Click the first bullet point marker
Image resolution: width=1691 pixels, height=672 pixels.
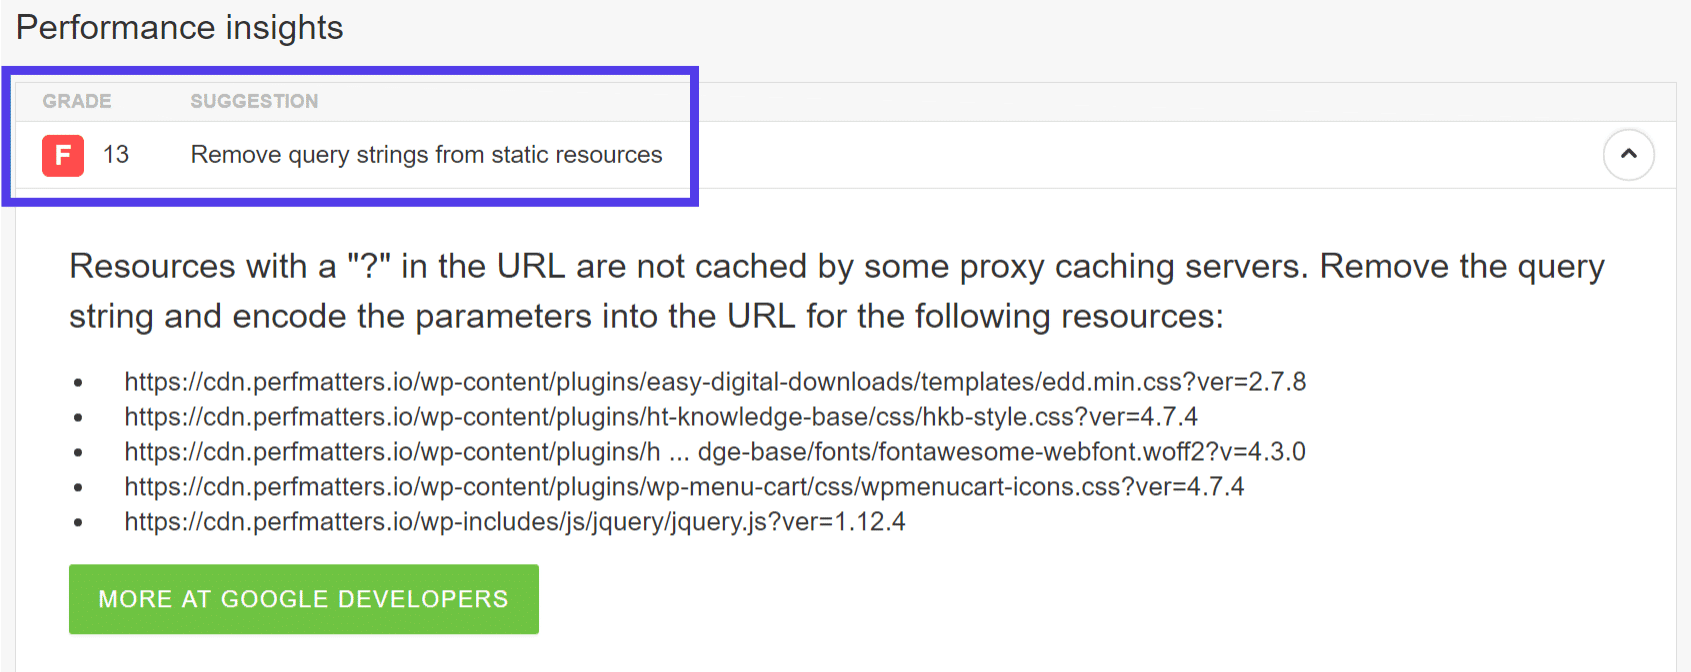tap(78, 382)
